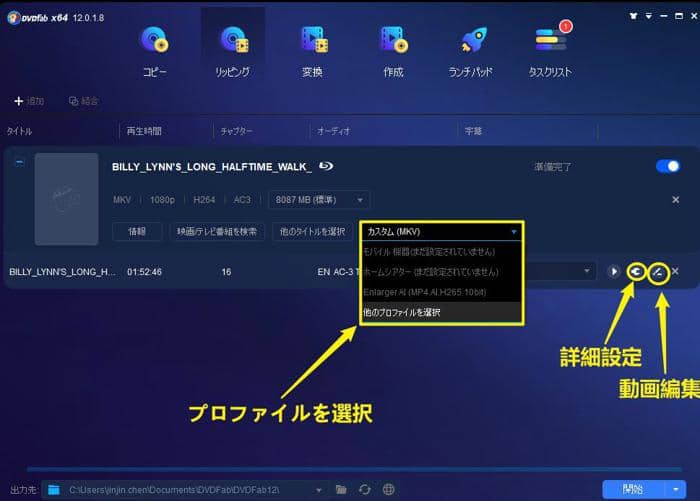Screen dimensions: 700x501
Task: Remove the source with the X beside size
Action: tap(675, 200)
